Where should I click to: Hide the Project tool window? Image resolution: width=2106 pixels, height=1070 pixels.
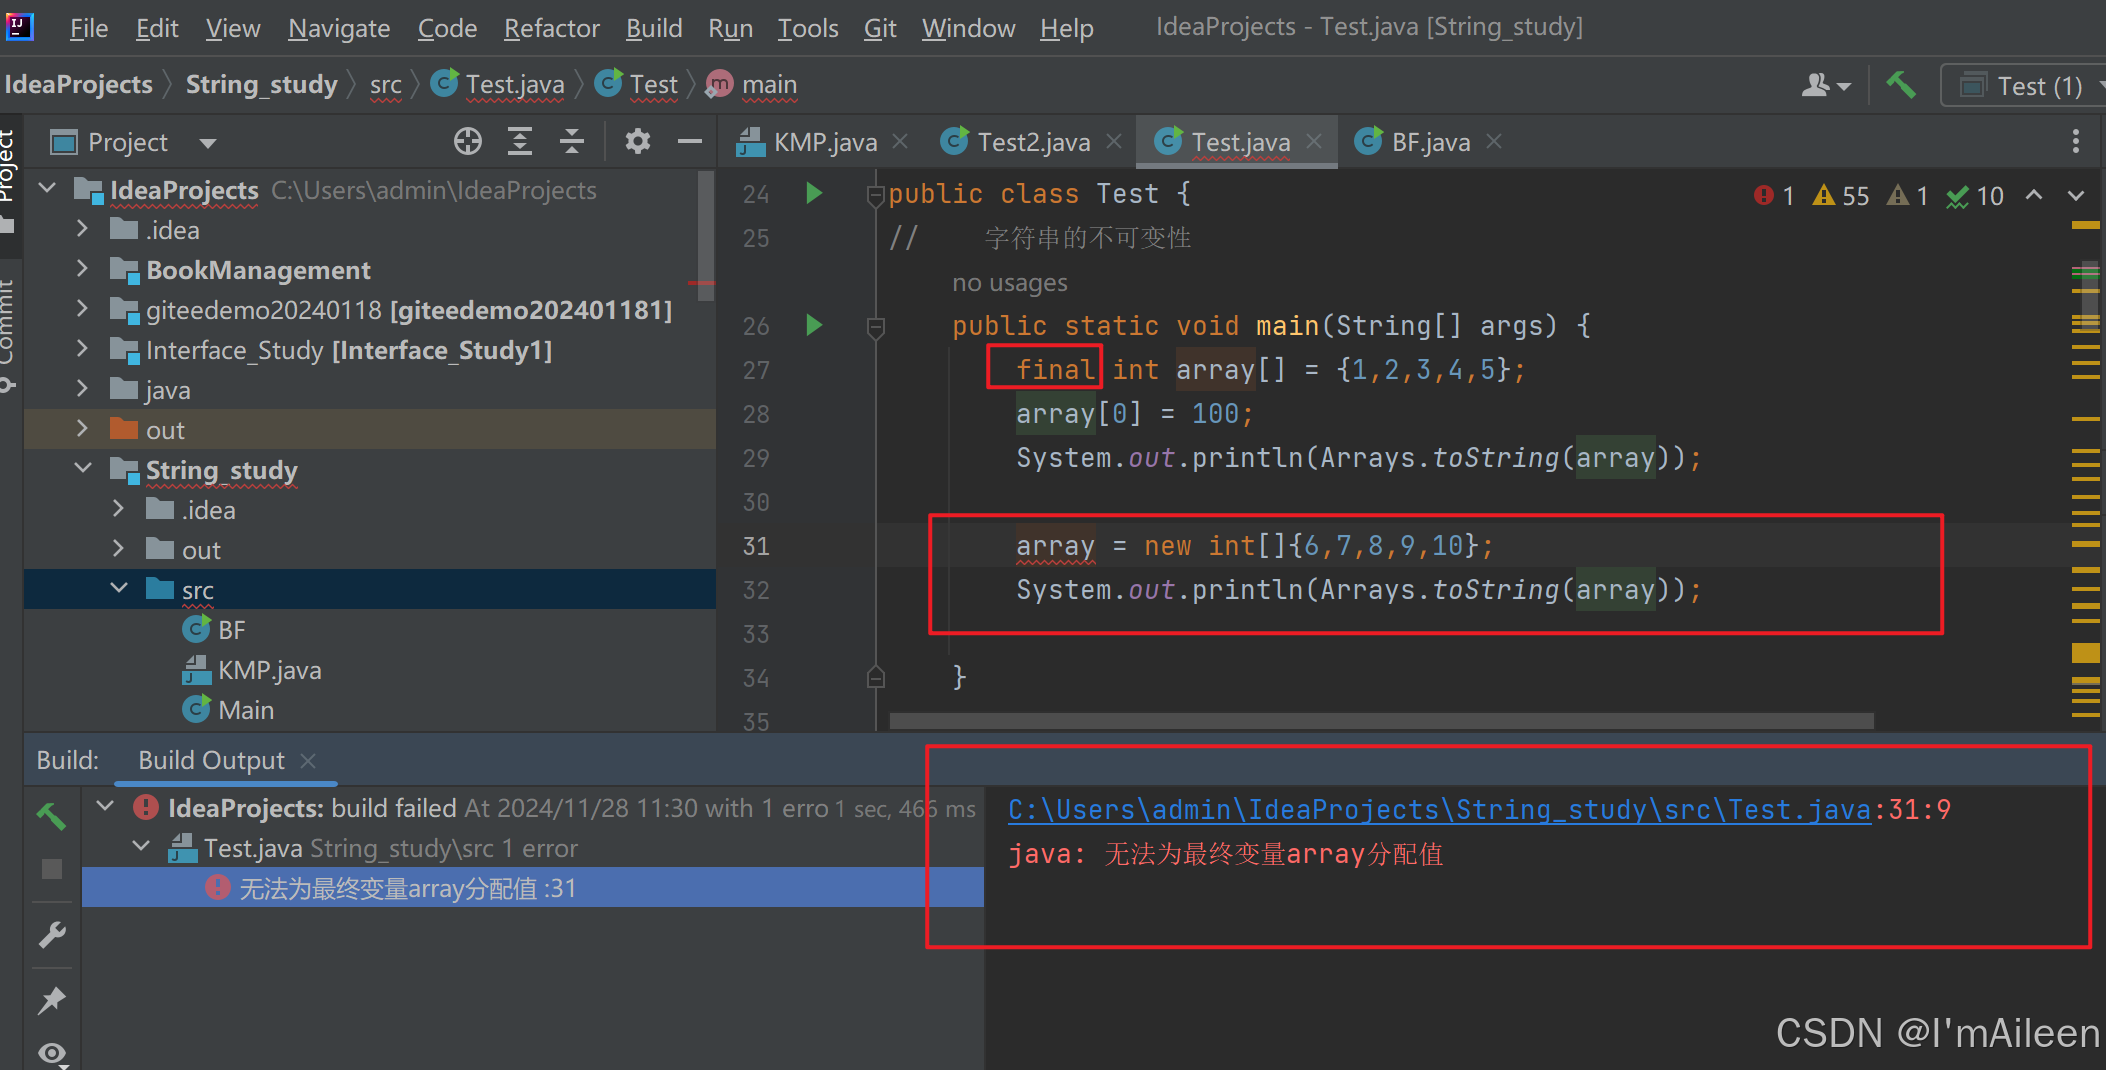click(690, 142)
